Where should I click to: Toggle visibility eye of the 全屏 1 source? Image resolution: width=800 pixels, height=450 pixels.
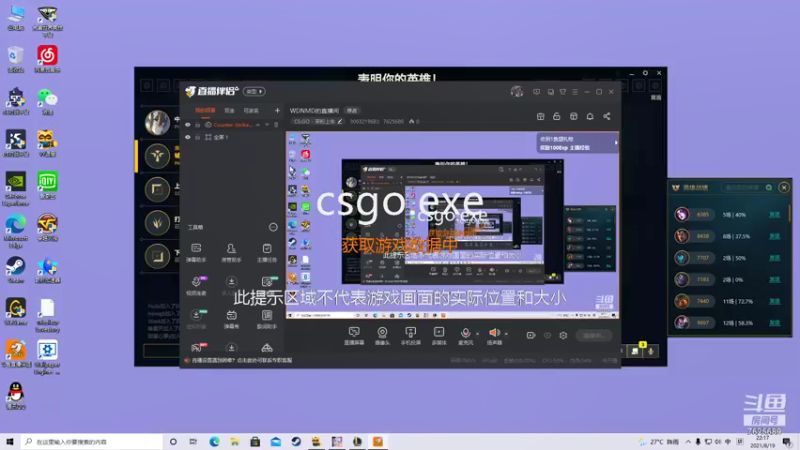pos(188,137)
